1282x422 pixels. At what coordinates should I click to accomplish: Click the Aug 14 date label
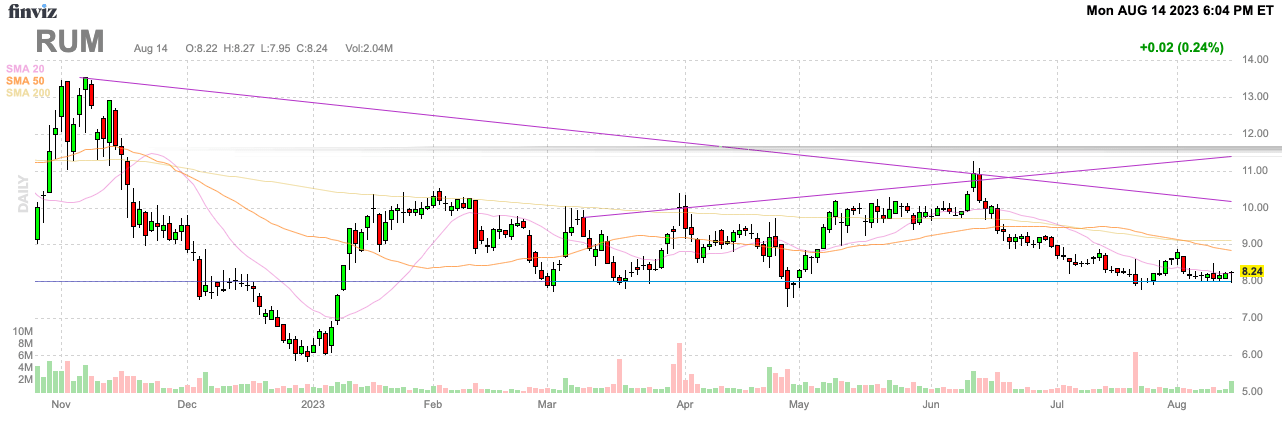pyautogui.click(x=150, y=48)
